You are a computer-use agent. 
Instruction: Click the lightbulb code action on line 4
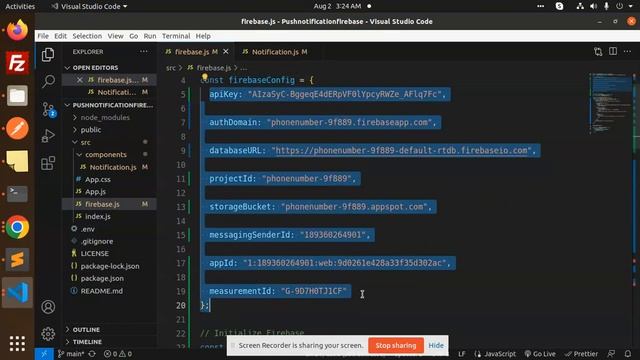tap(205, 77)
